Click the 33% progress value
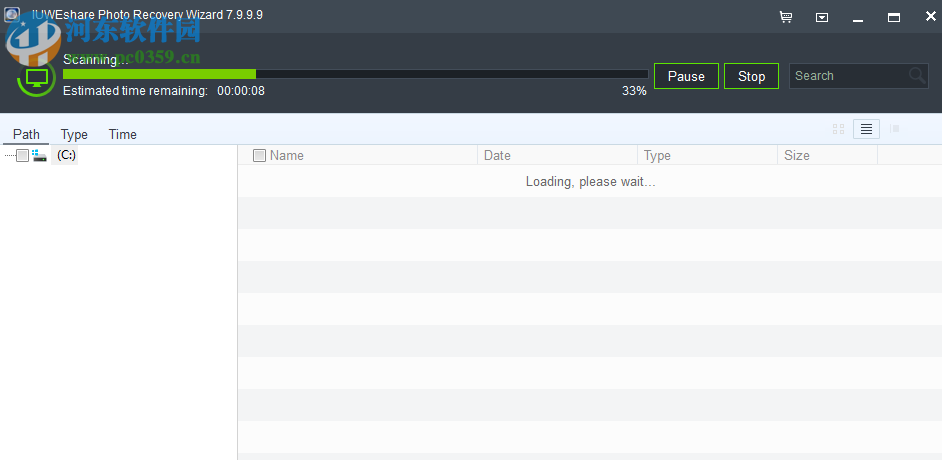This screenshot has height=460, width=942. [x=634, y=91]
